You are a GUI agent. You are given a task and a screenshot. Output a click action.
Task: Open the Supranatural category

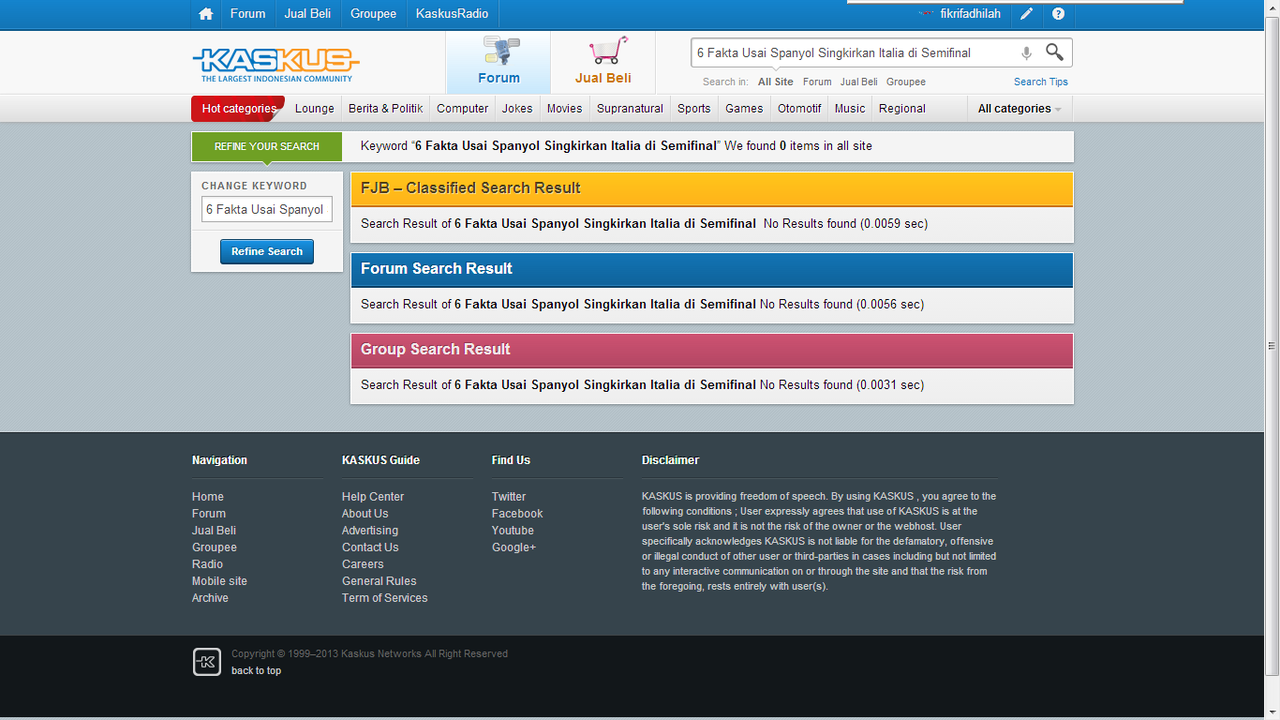(x=630, y=109)
